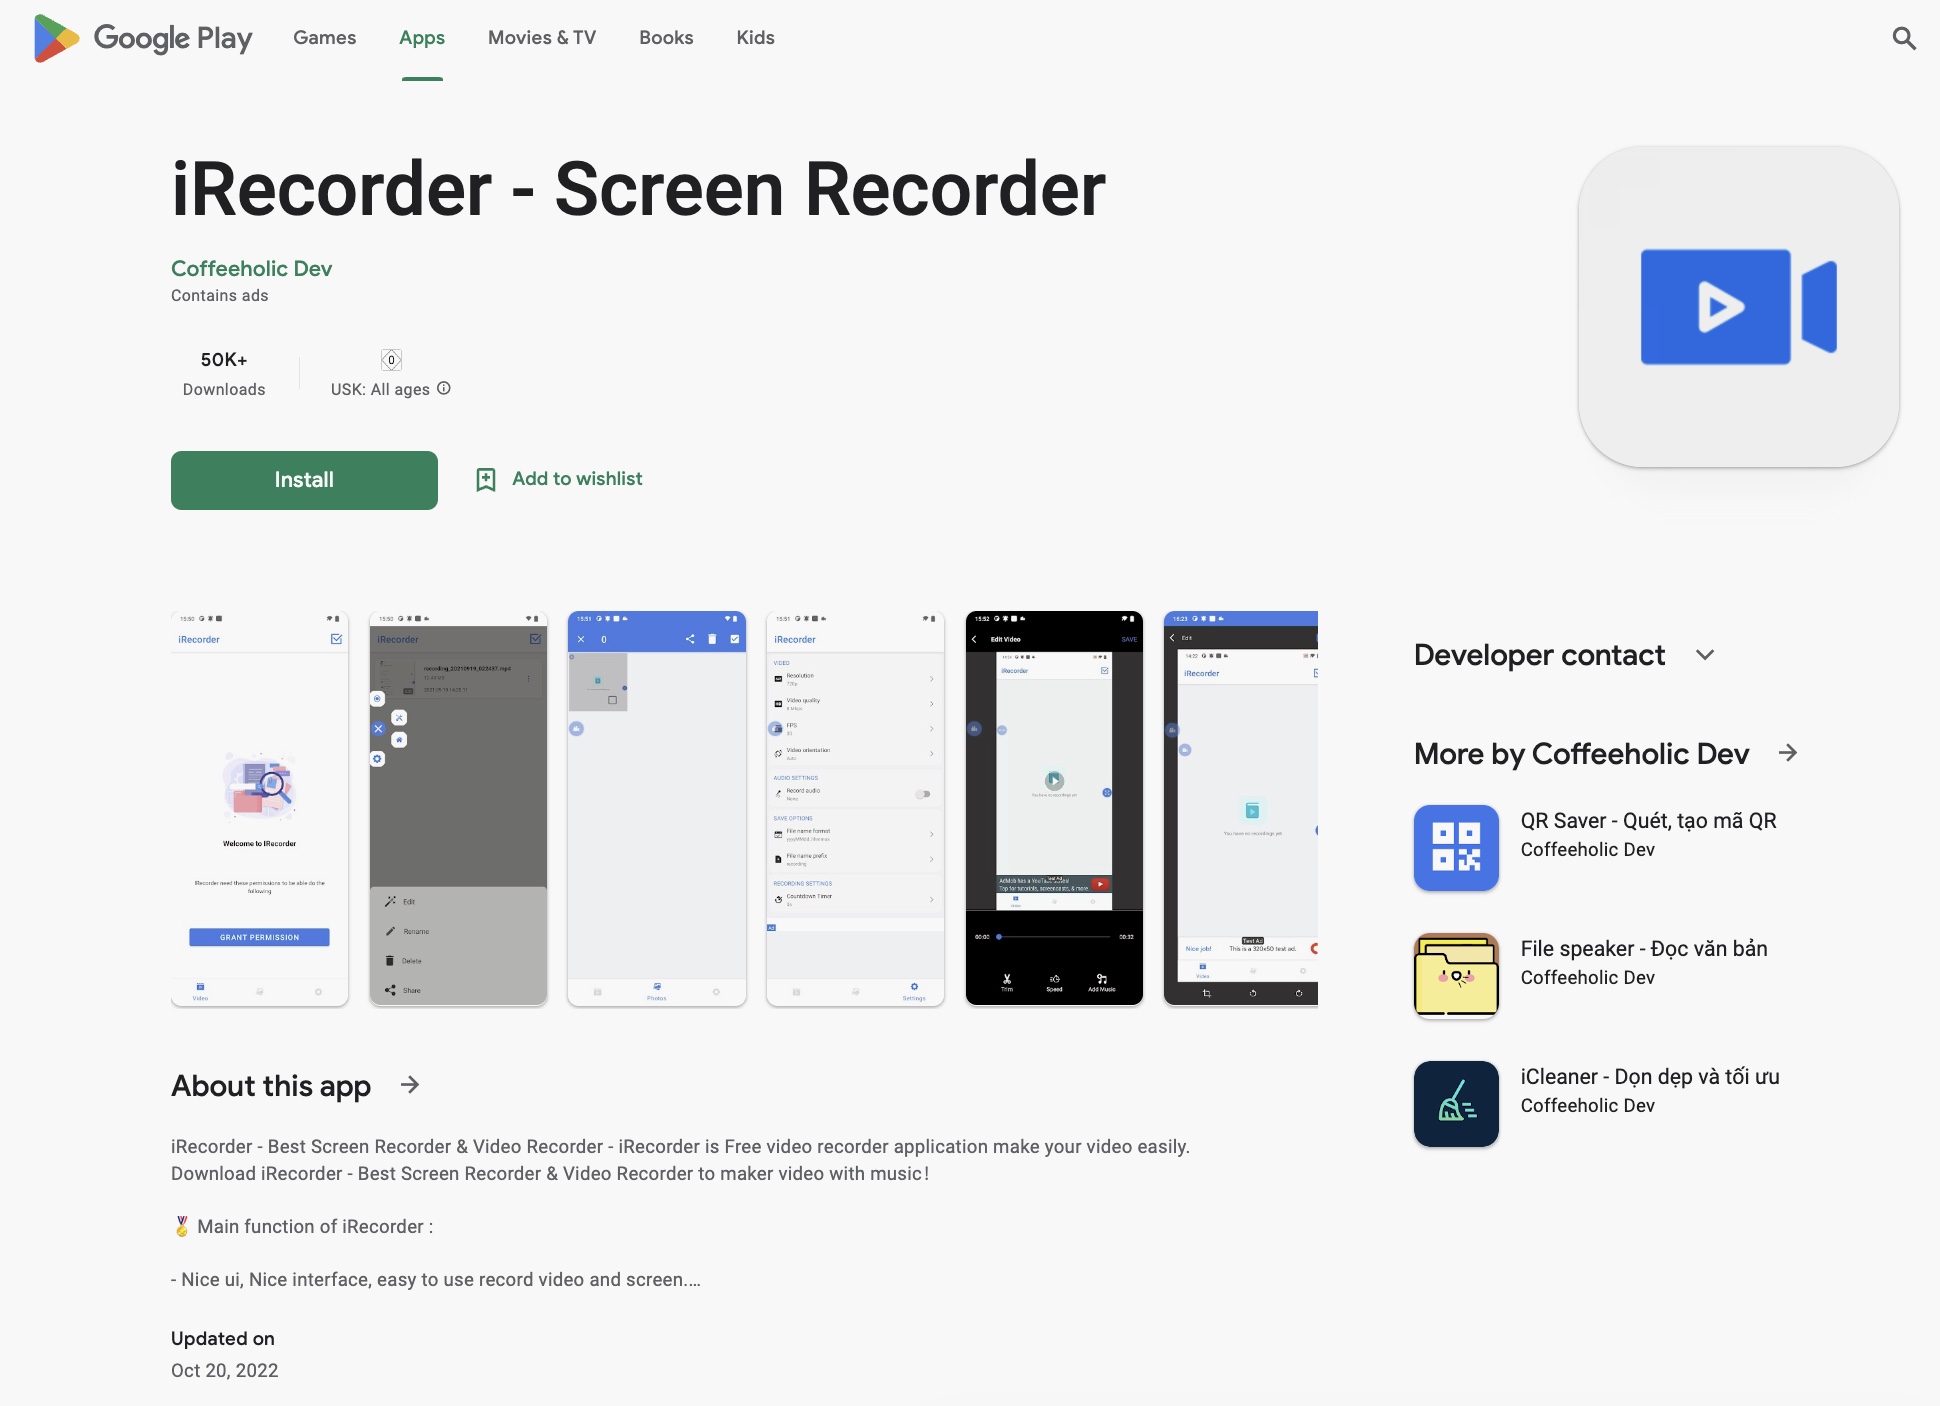Screen dimensions: 1940x1406
Task: Select the Games tab in navigation
Action: pyautogui.click(x=324, y=38)
